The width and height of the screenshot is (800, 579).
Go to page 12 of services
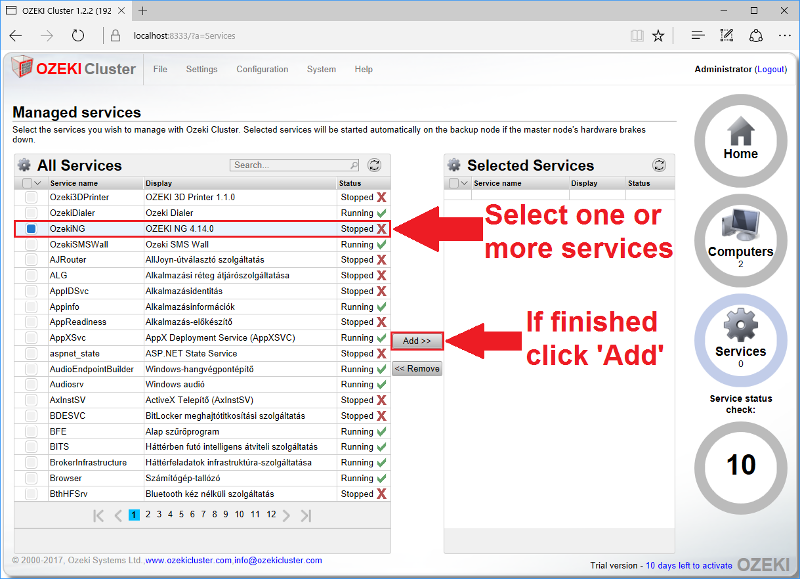(x=271, y=514)
